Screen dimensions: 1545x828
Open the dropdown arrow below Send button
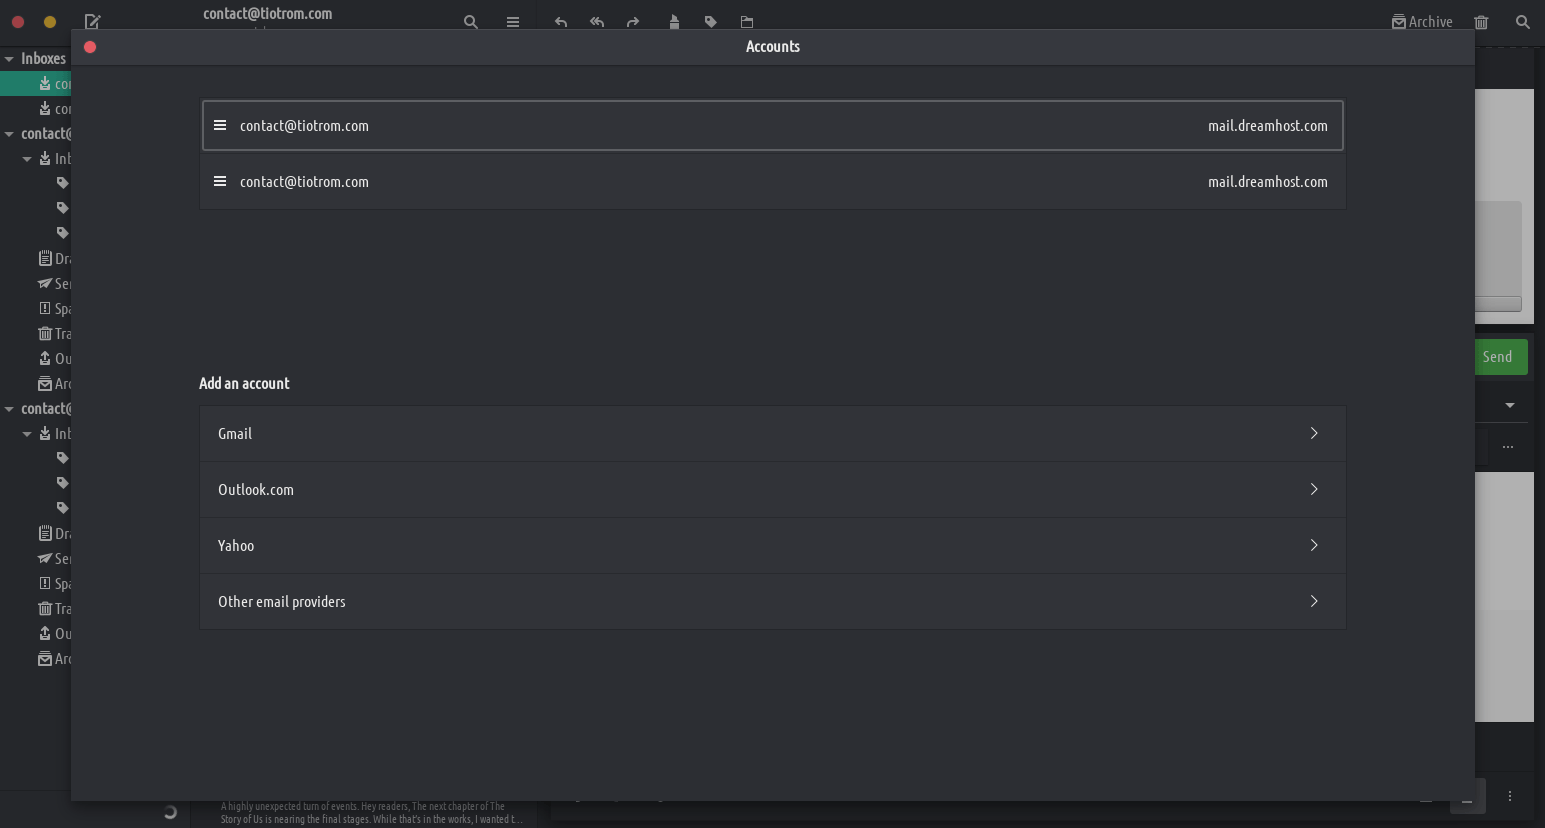(1509, 405)
